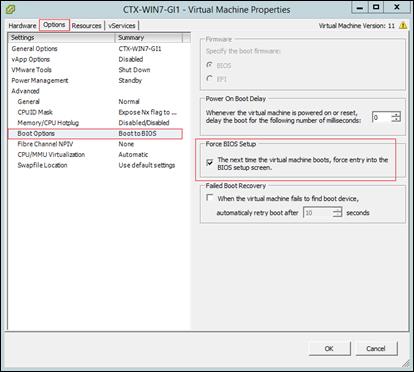Decrease retry boot seconds with the down arrow
The image size is (414, 372).
pyautogui.click(x=337, y=215)
